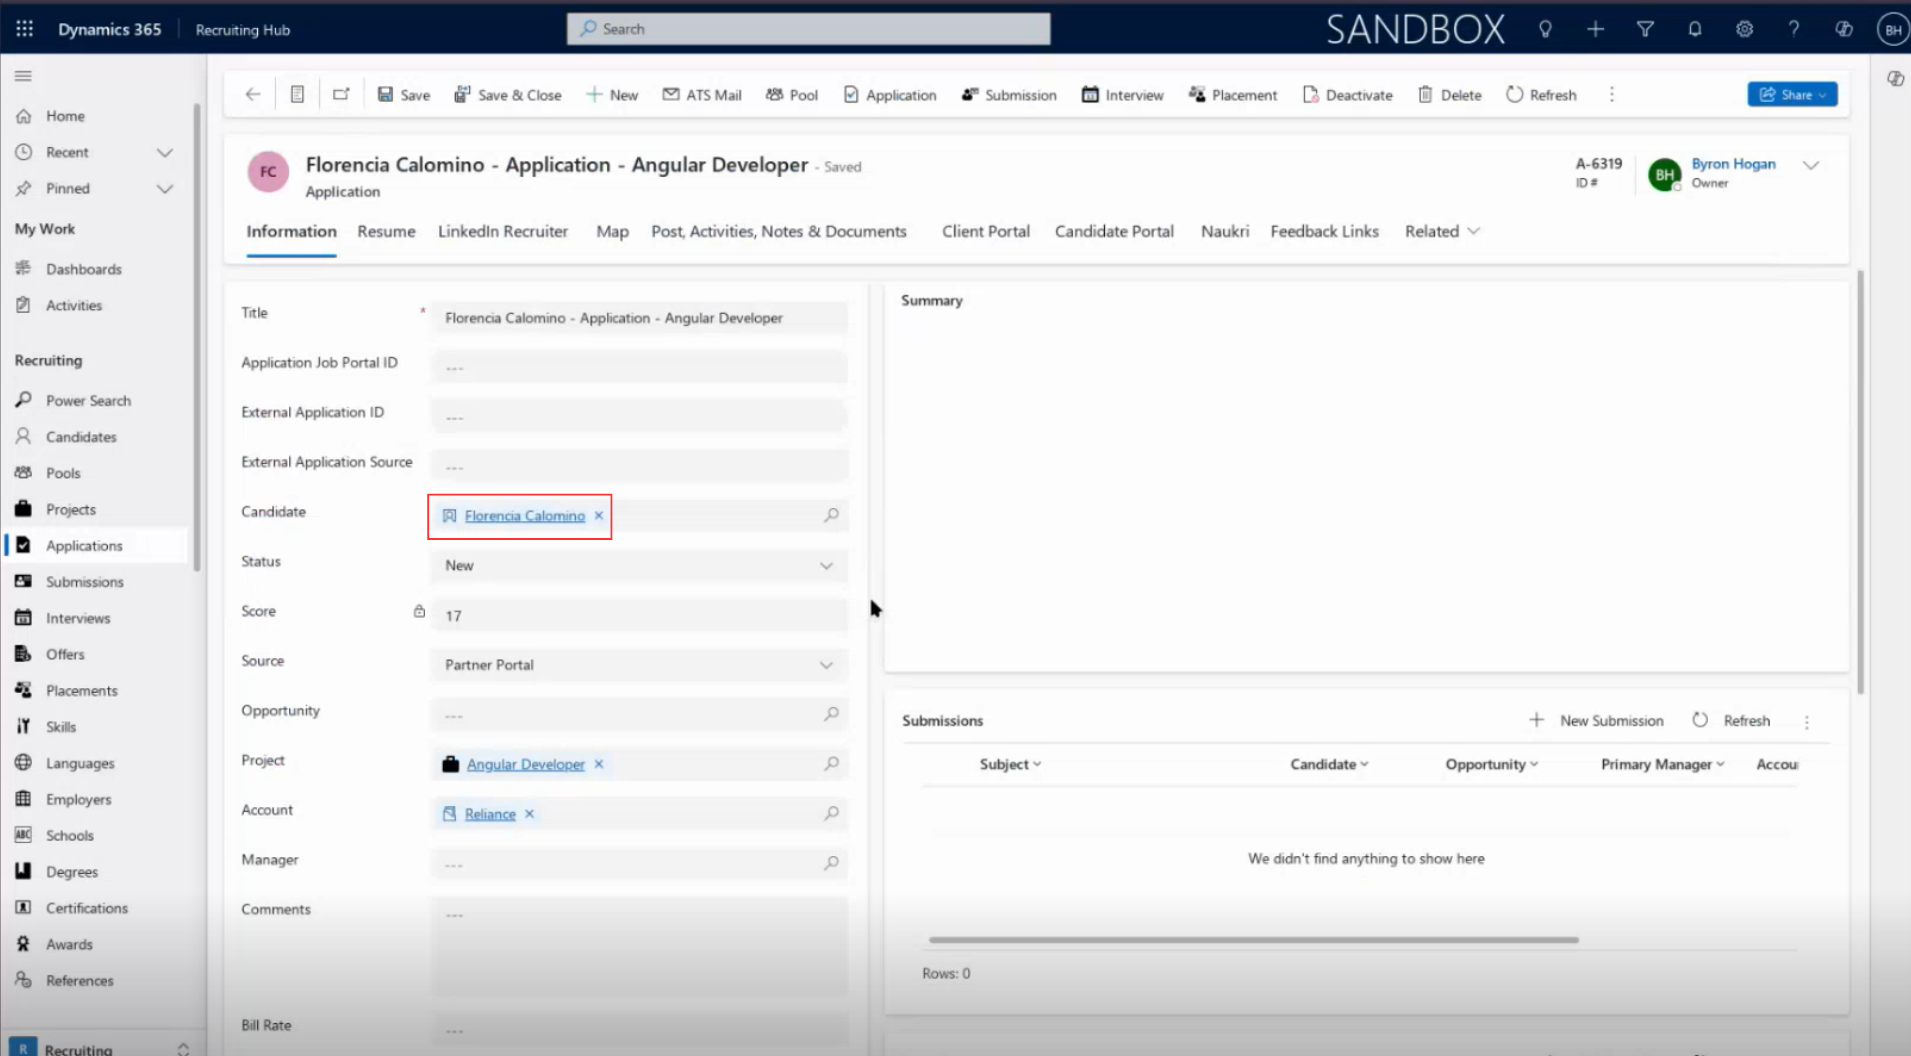This screenshot has width=1911, height=1056.
Task: Open the Reliance account link
Action: click(x=490, y=814)
